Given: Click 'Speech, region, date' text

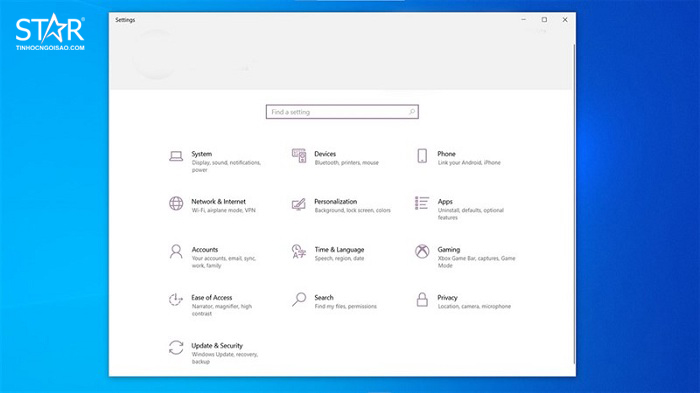Looking at the screenshot, I should (x=339, y=259).
